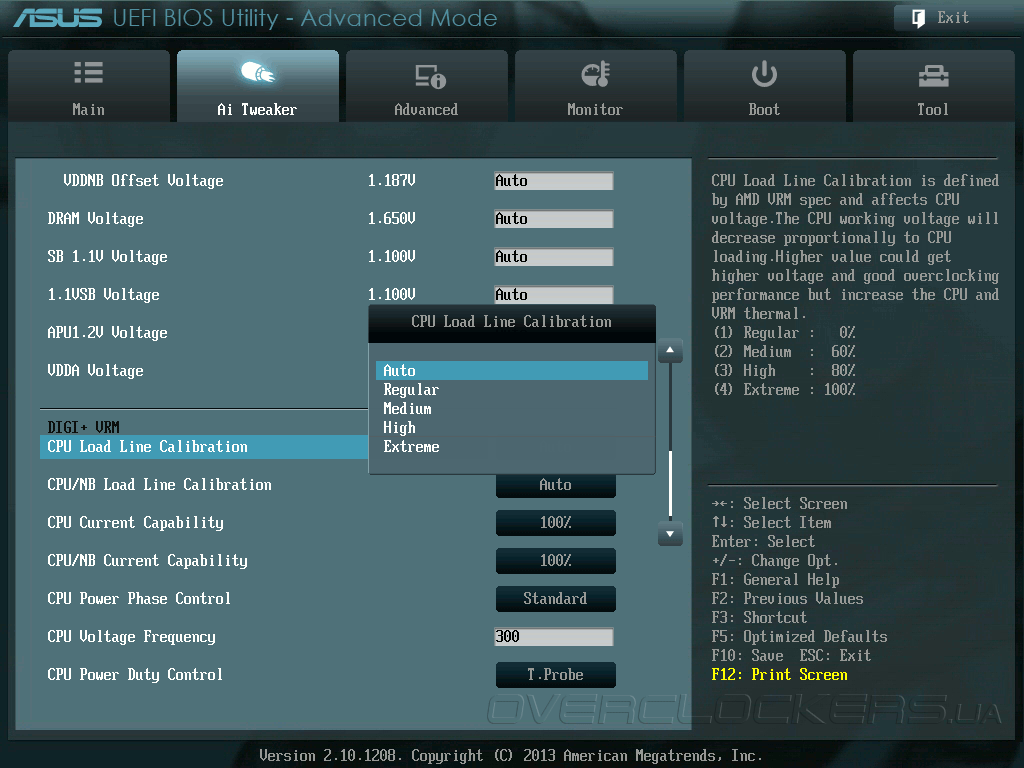Select the VDDA Voltage label
Image resolution: width=1024 pixels, height=768 pixels.
click(x=95, y=371)
